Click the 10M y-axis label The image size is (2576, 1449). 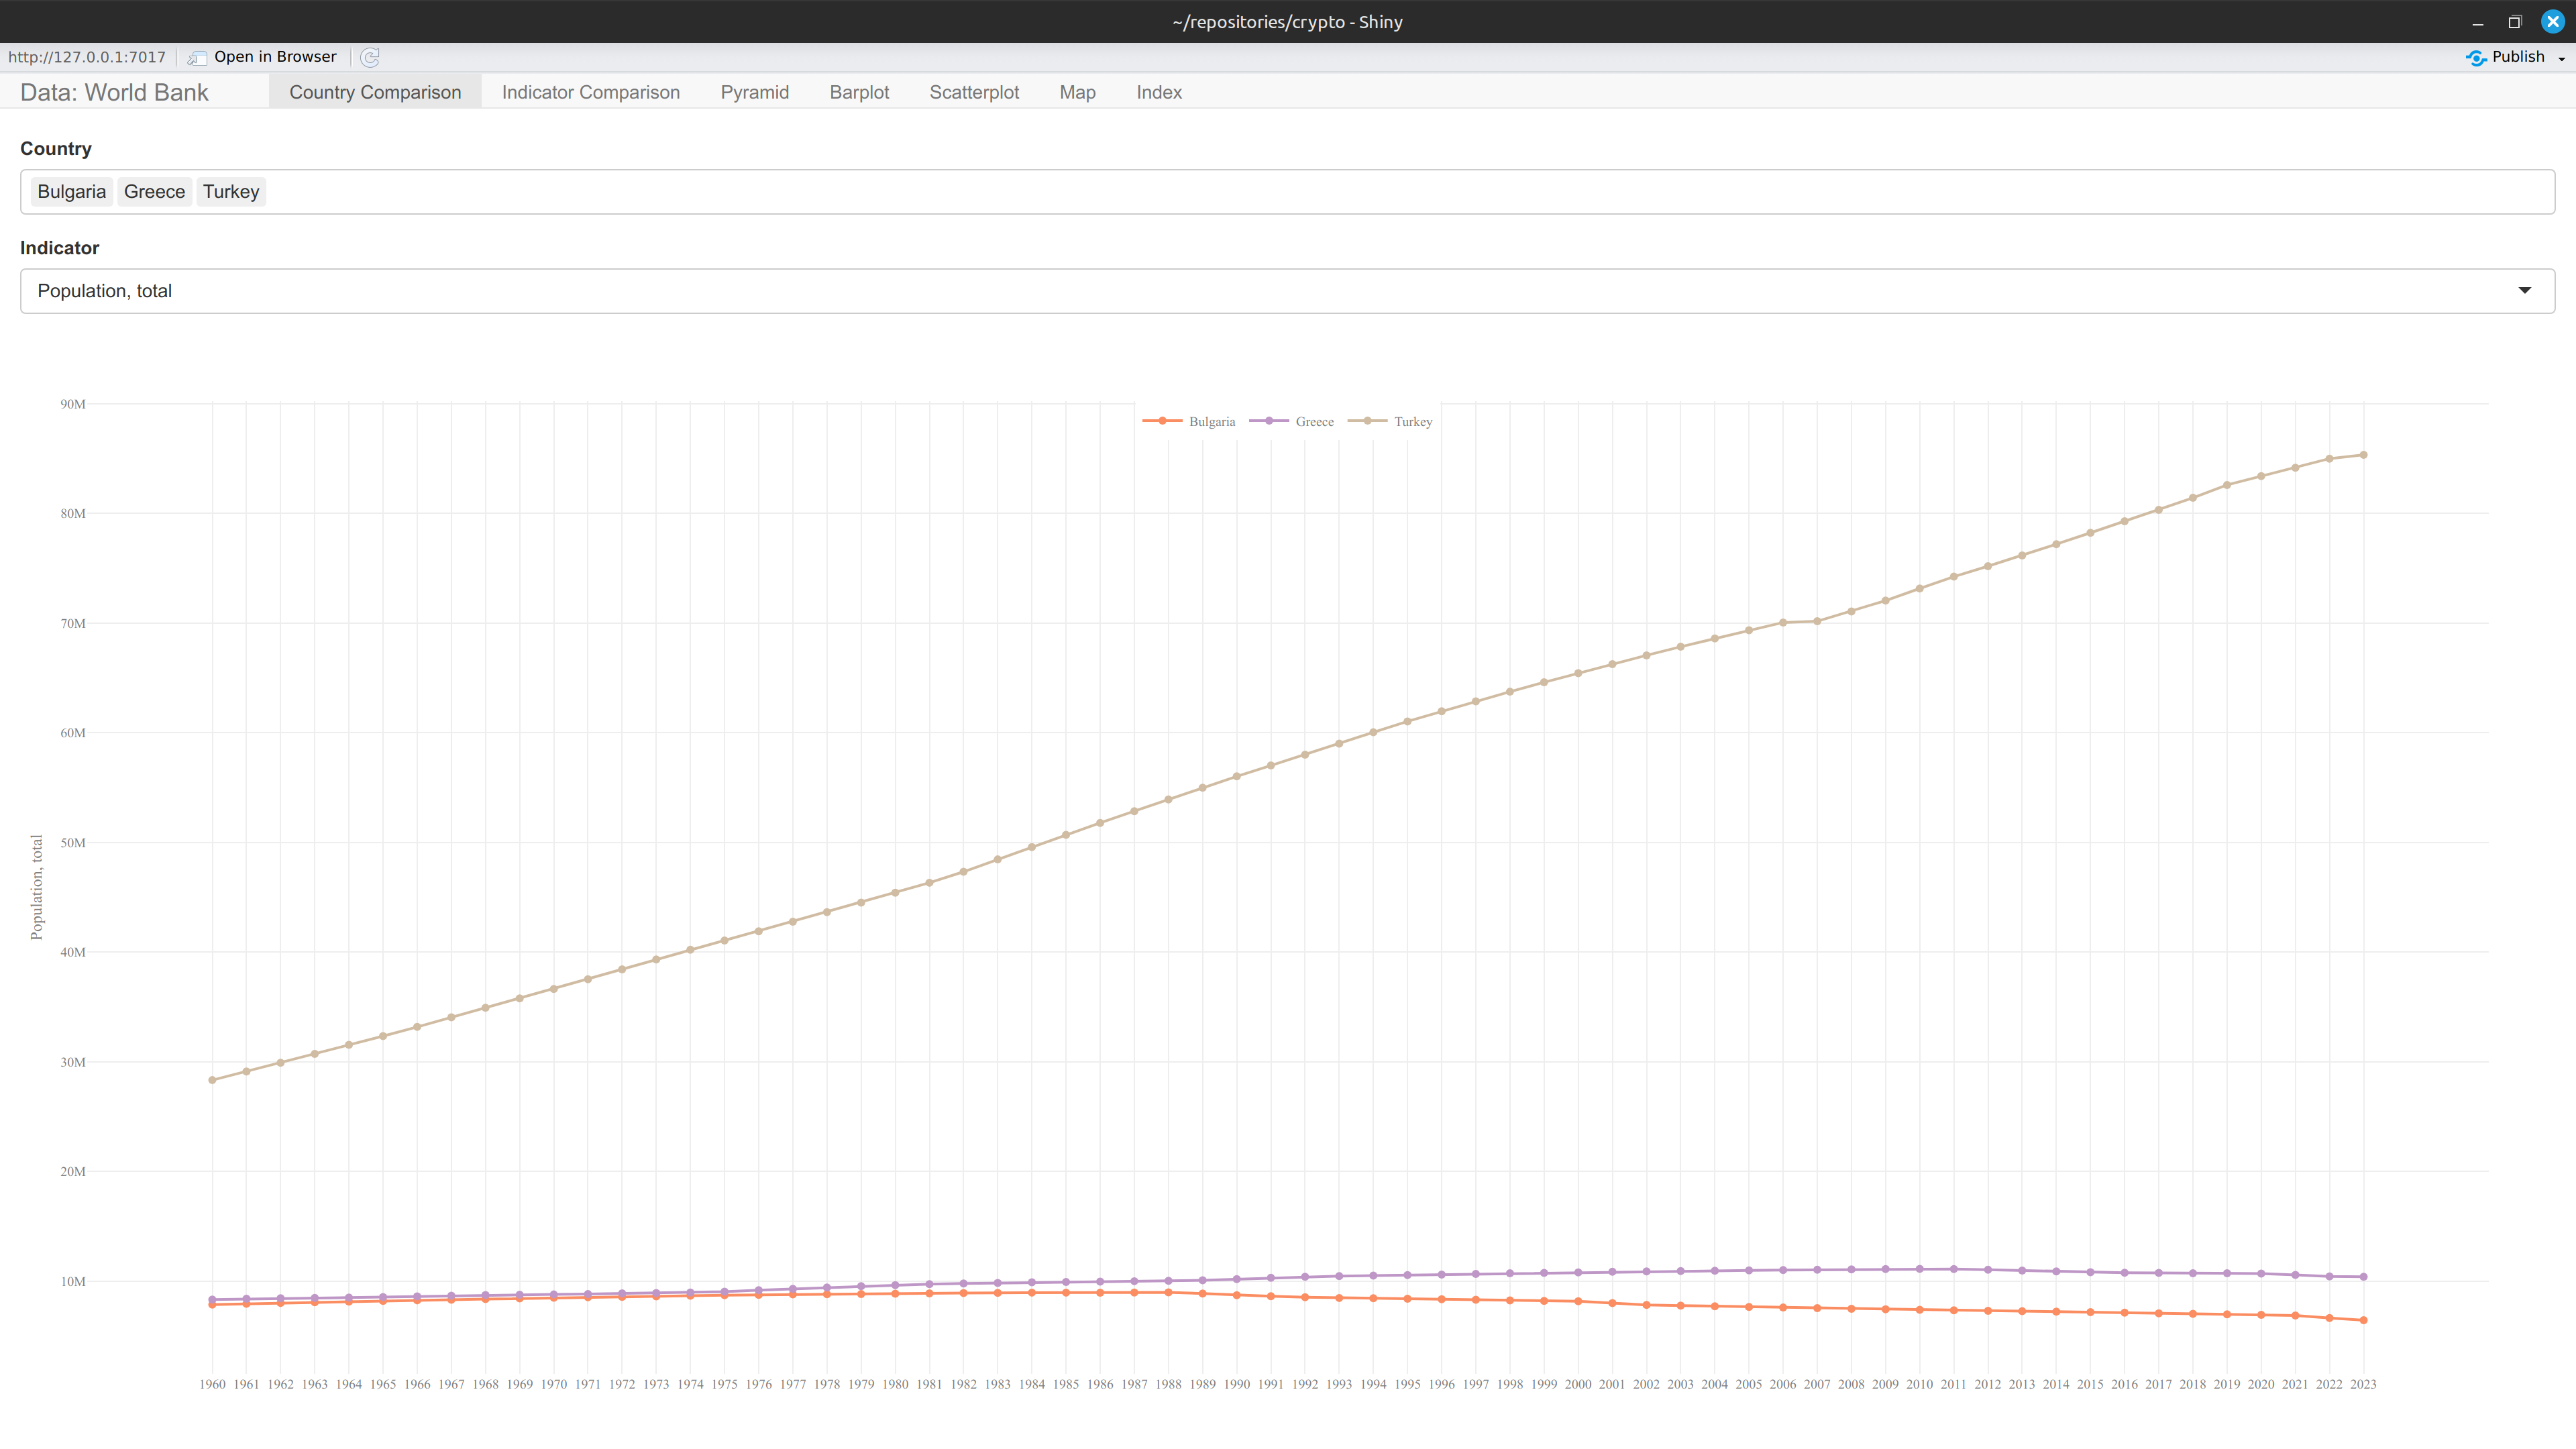pos(73,1281)
